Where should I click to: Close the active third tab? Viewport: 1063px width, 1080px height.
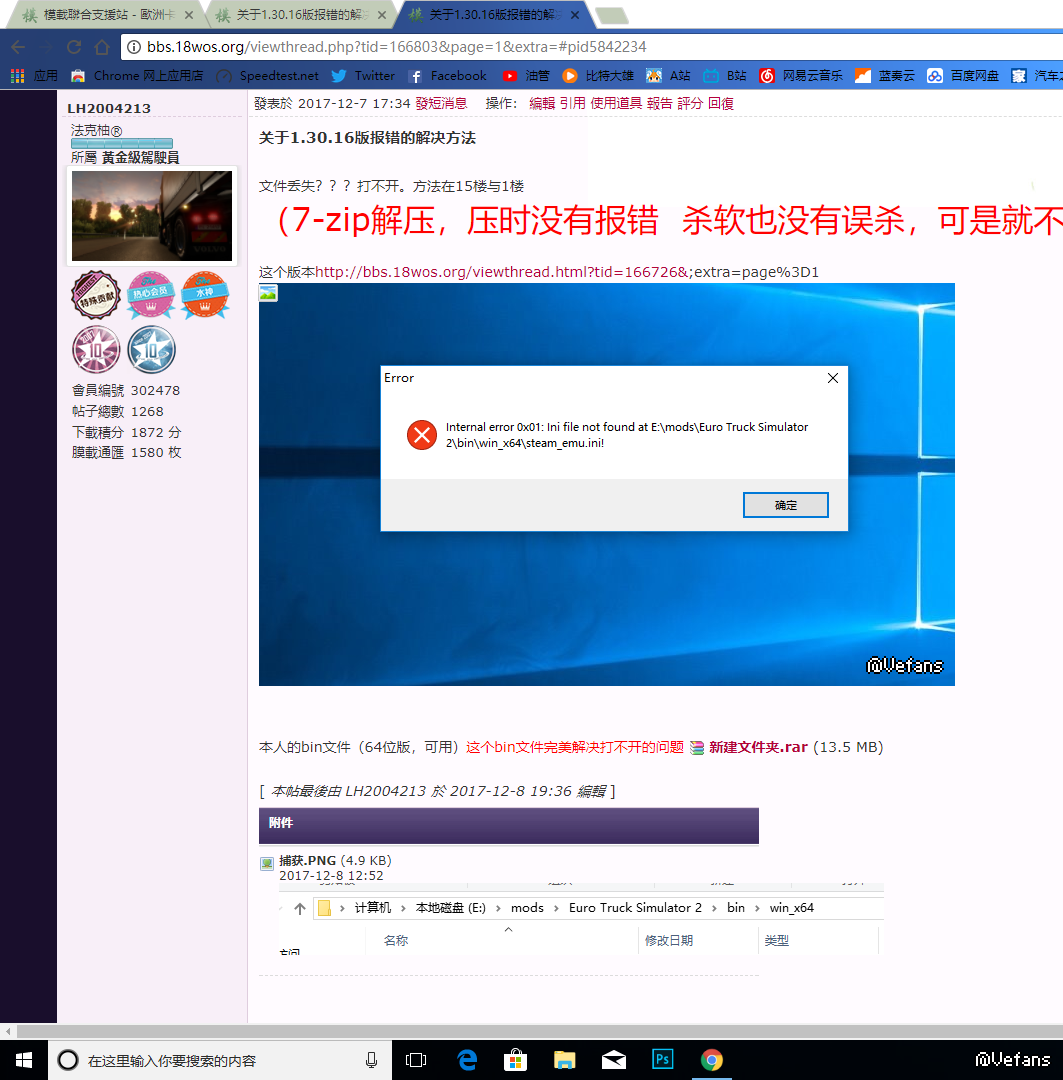pos(575,14)
